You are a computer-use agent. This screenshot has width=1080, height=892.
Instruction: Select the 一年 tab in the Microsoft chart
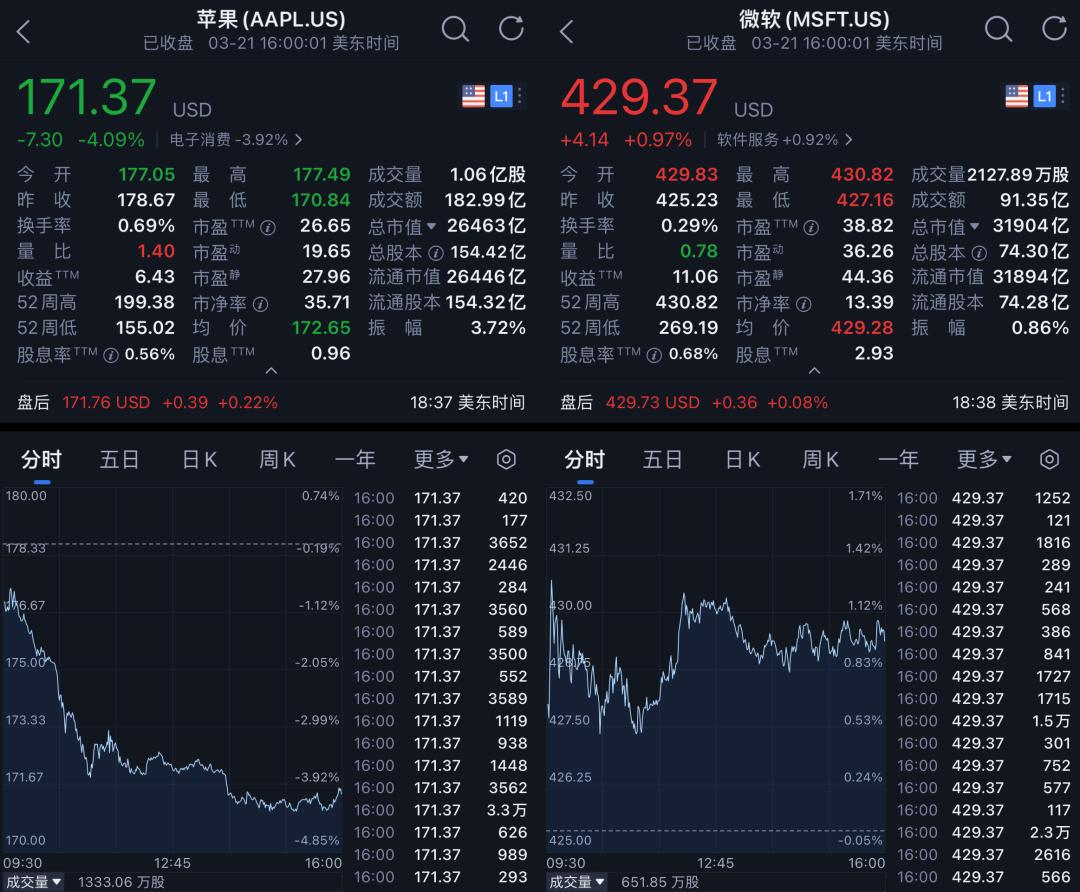pyautogui.click(x=898, y=459)
